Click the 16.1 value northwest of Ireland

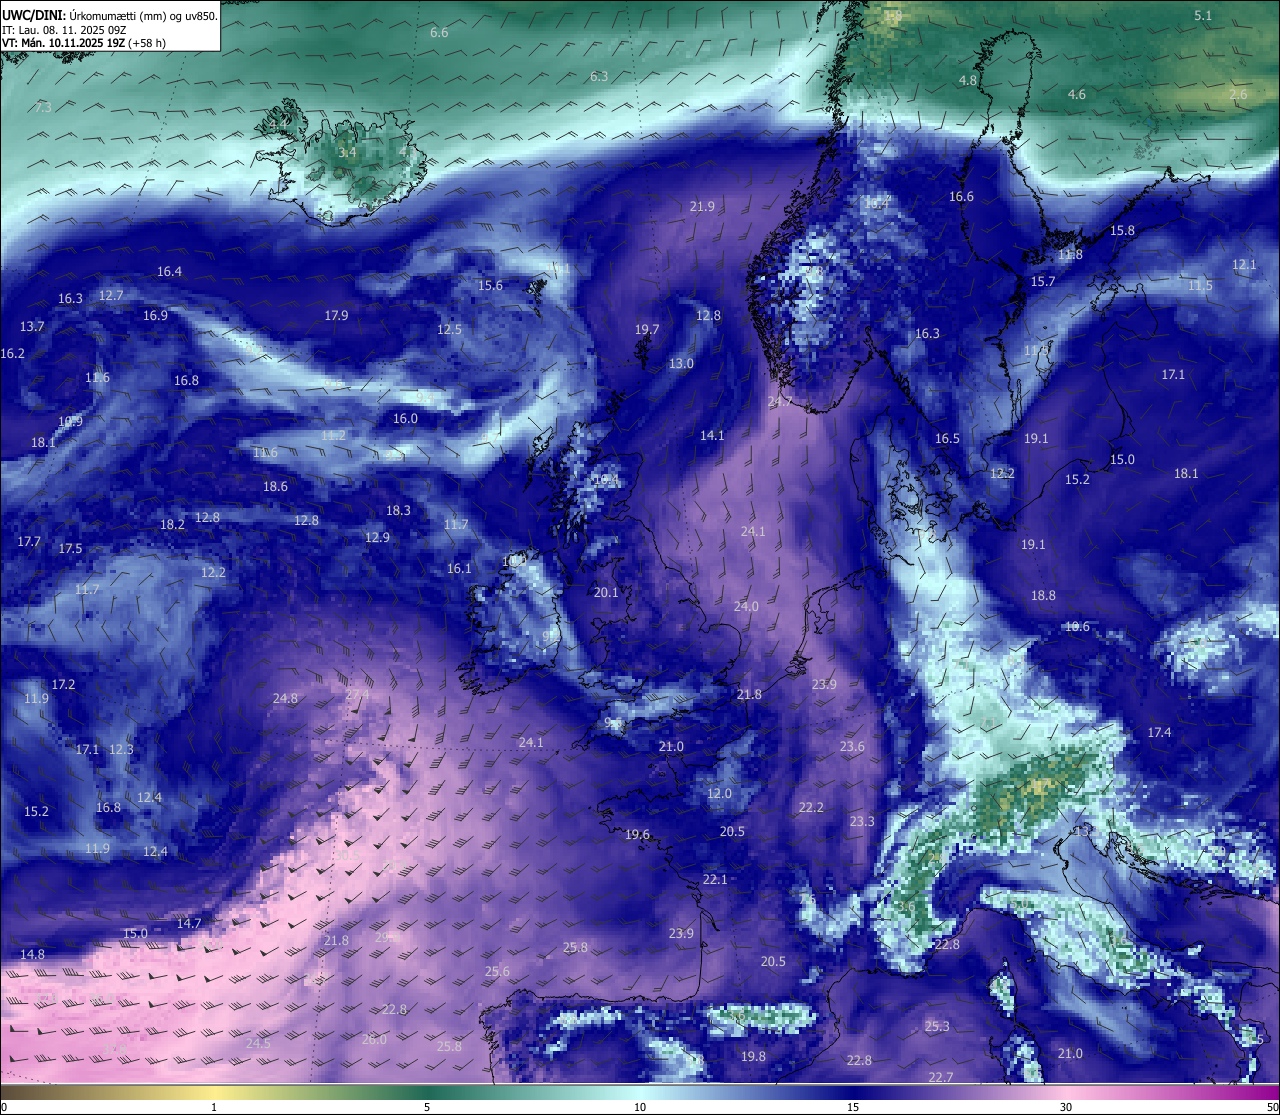[459, 569]
